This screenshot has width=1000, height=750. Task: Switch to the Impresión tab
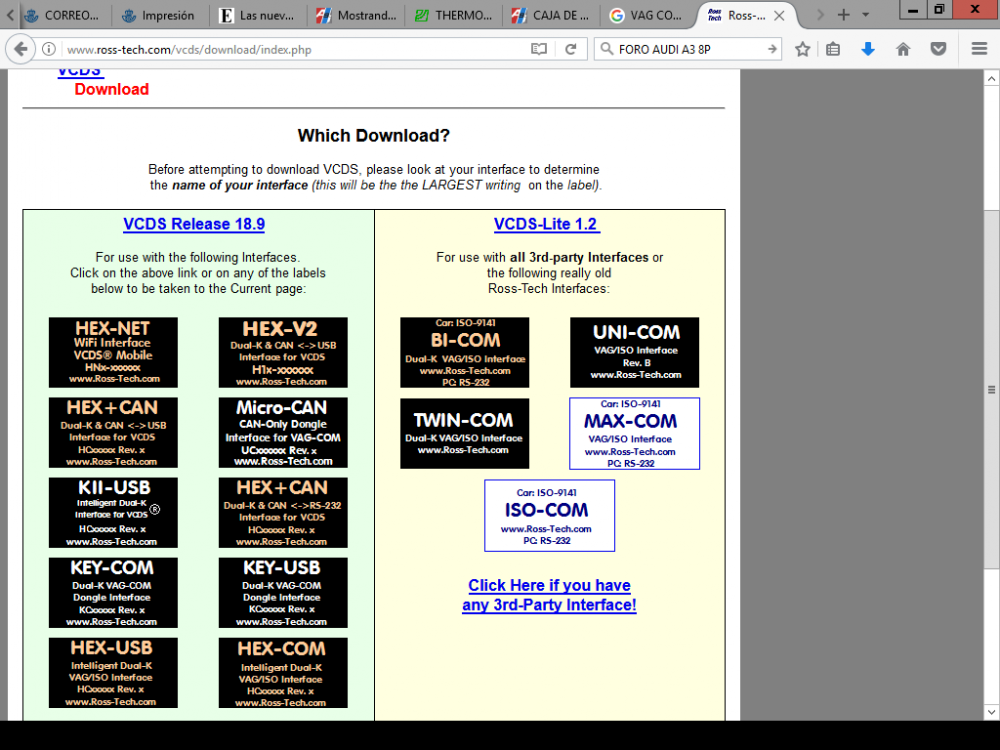[159, 15]
